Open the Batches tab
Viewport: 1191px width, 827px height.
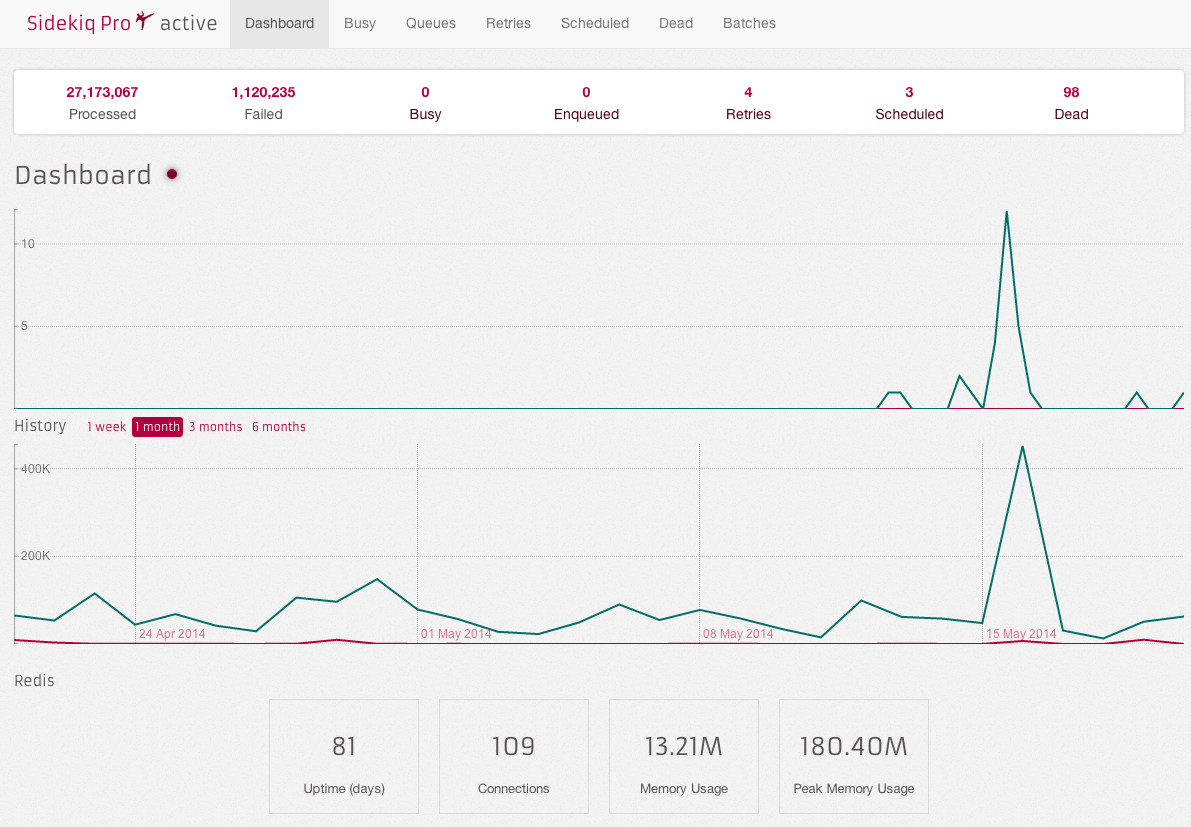(x=749, y=23)
